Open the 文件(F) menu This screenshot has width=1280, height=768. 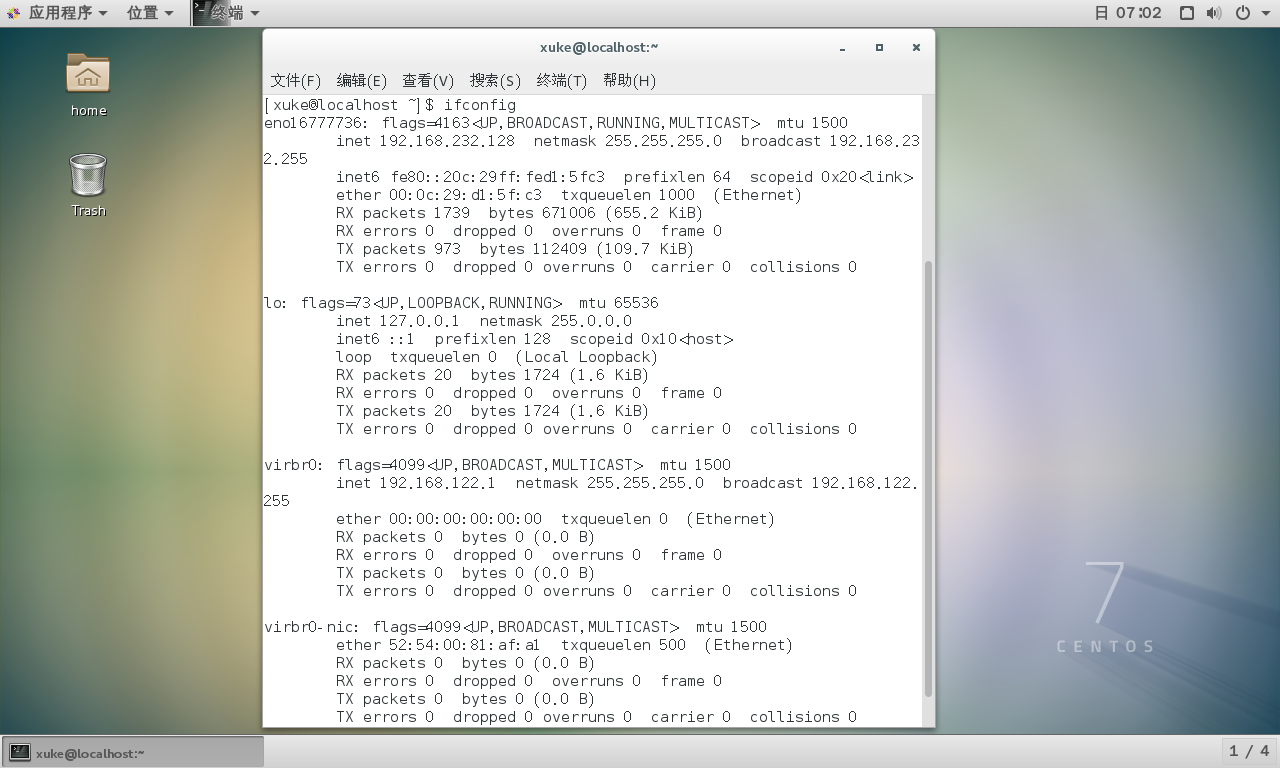point(296,81)
